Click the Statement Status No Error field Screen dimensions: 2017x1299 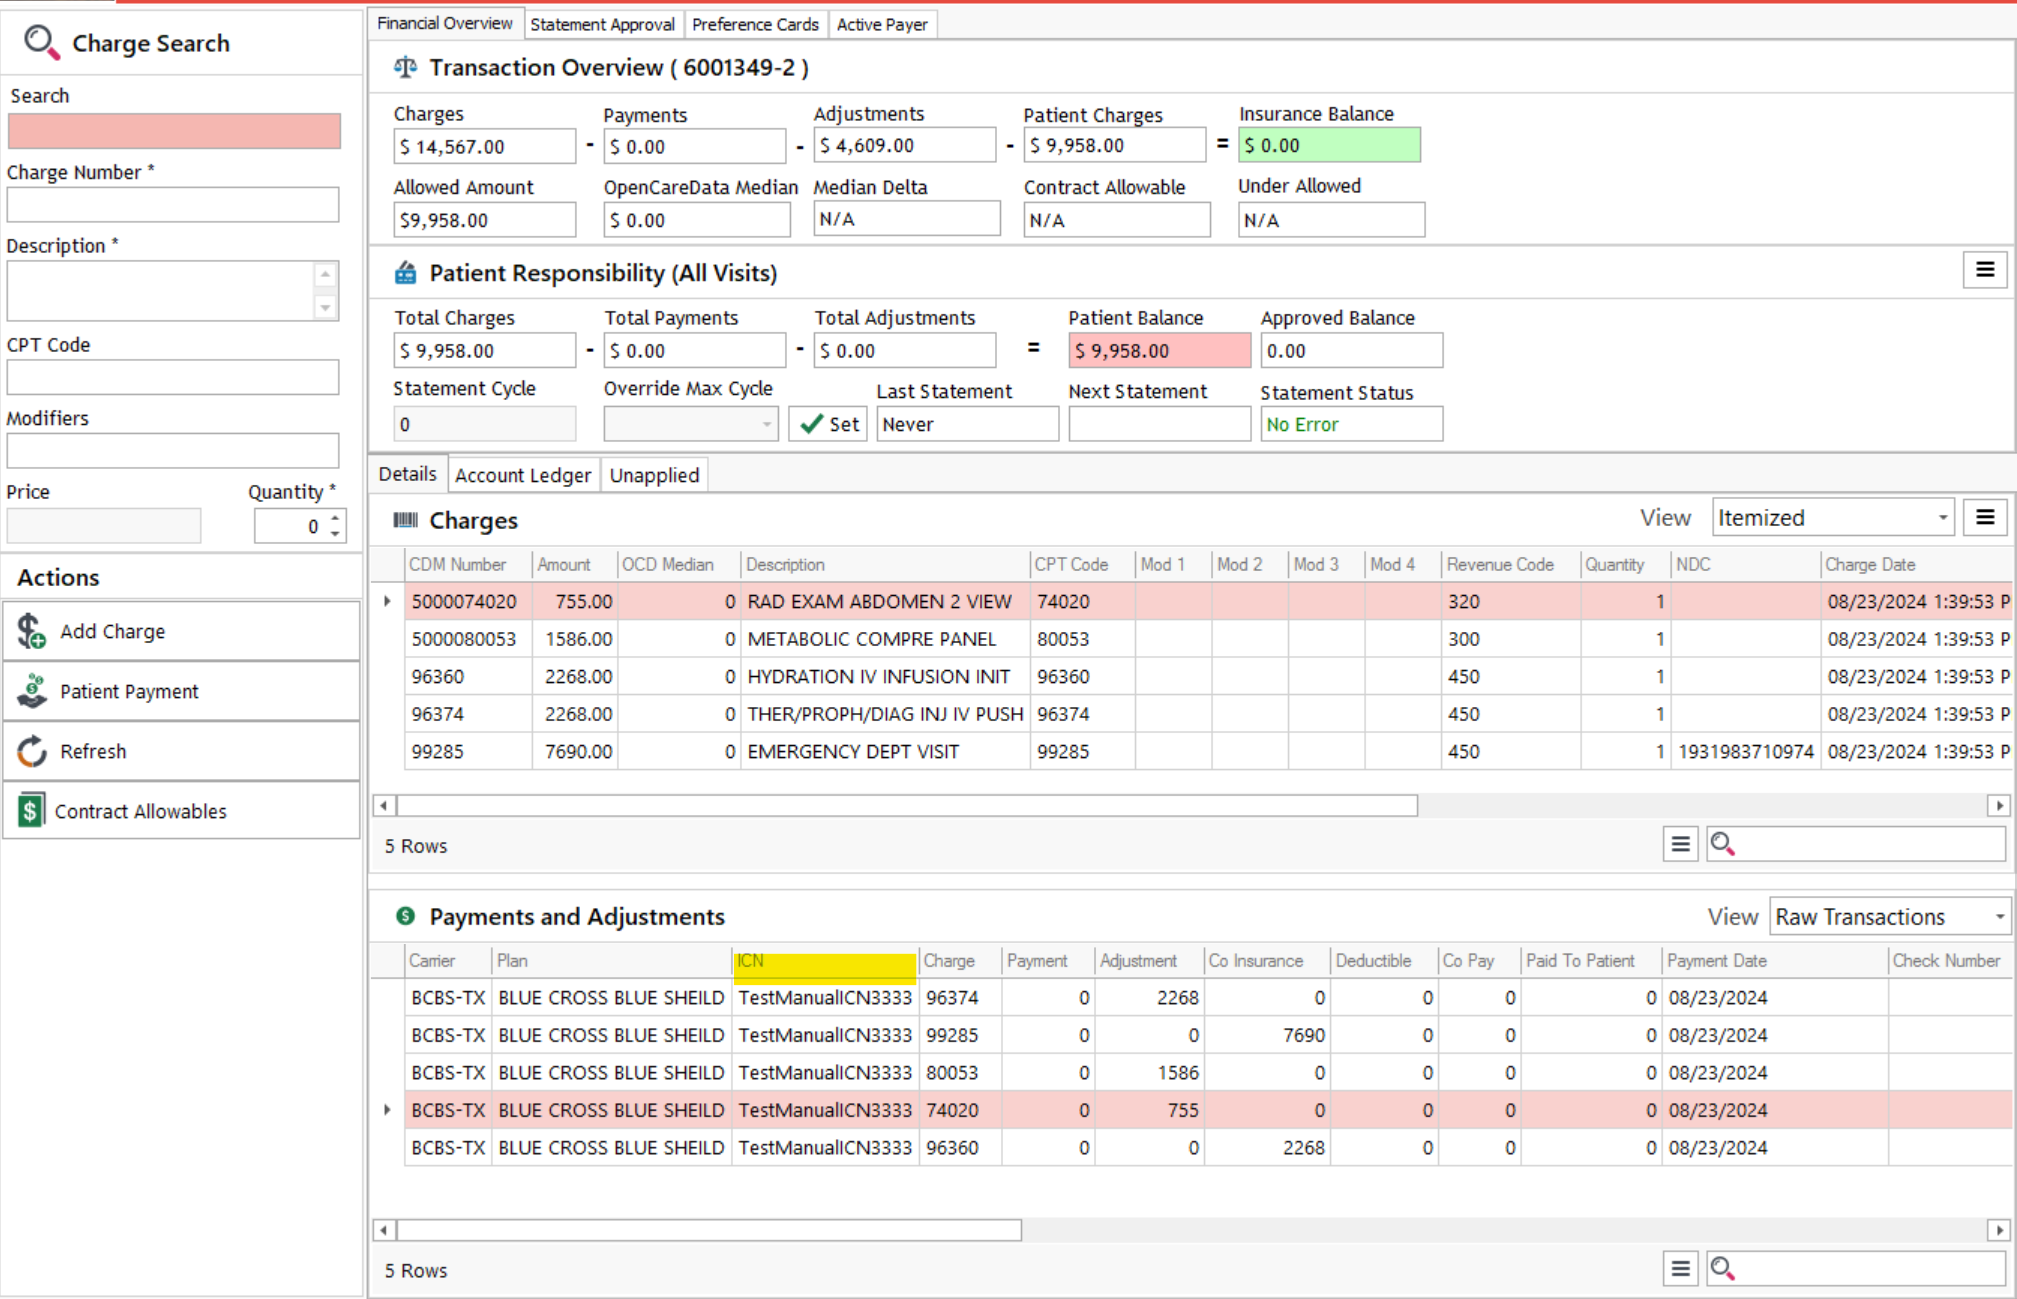[1351, 424]
